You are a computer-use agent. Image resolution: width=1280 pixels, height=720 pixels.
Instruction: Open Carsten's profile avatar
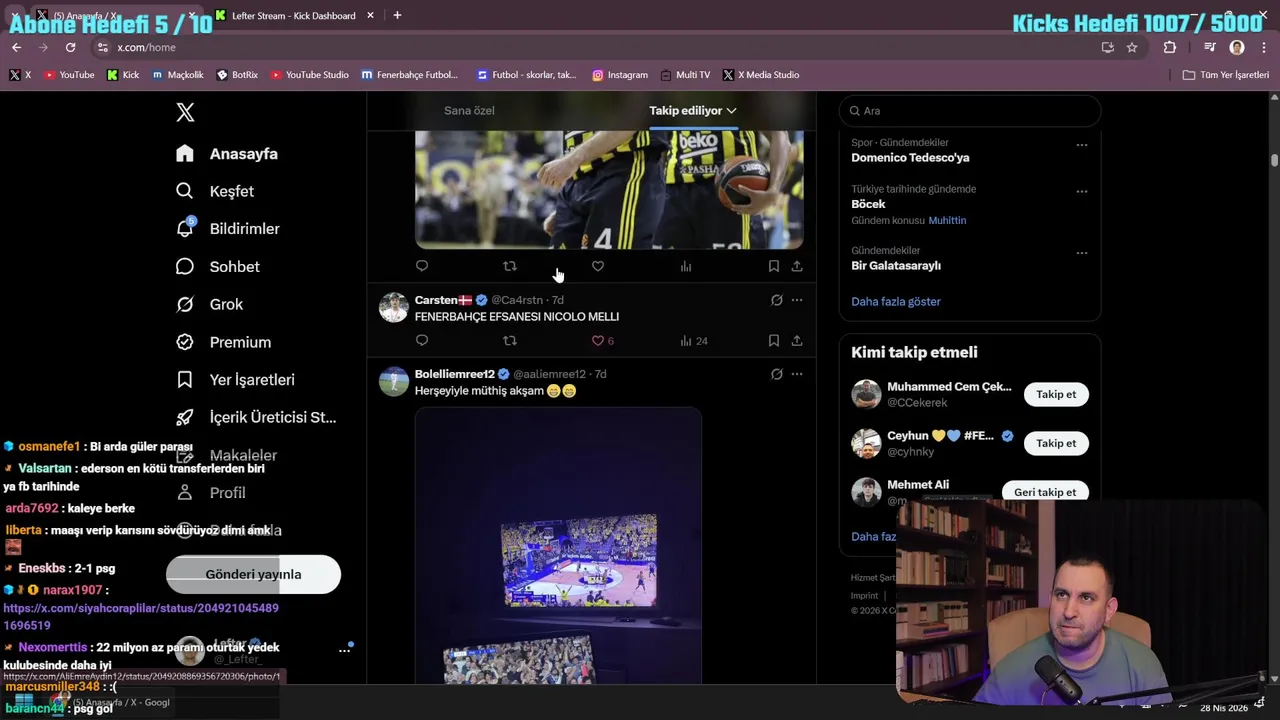pyautogui.click(x=394, y=308)
